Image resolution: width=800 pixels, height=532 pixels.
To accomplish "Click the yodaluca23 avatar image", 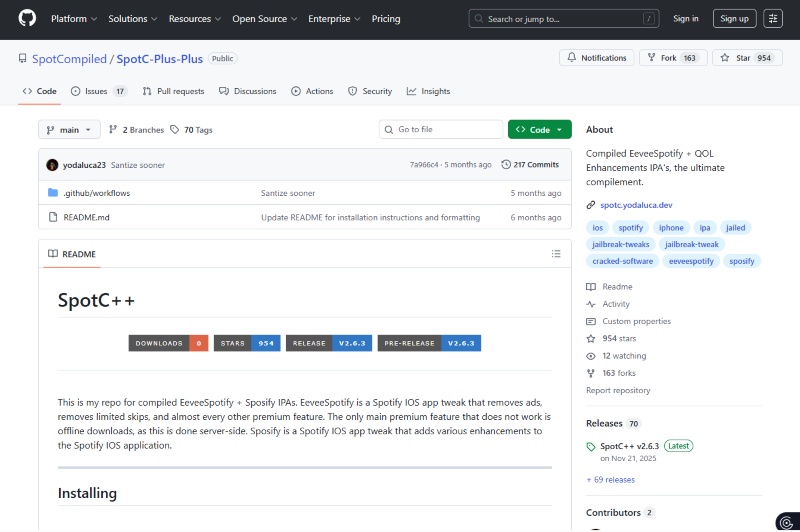I will tap(52, 165).
